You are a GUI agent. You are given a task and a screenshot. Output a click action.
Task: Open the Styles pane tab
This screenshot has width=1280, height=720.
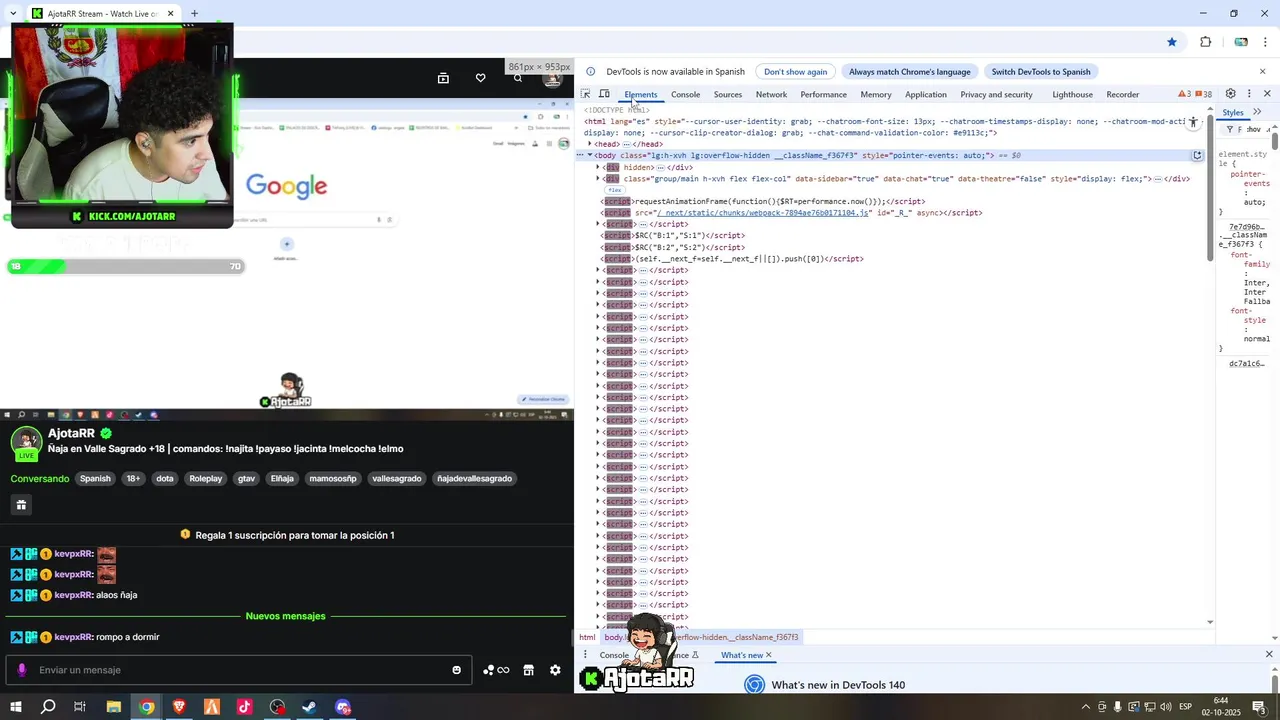point(1233,113)
